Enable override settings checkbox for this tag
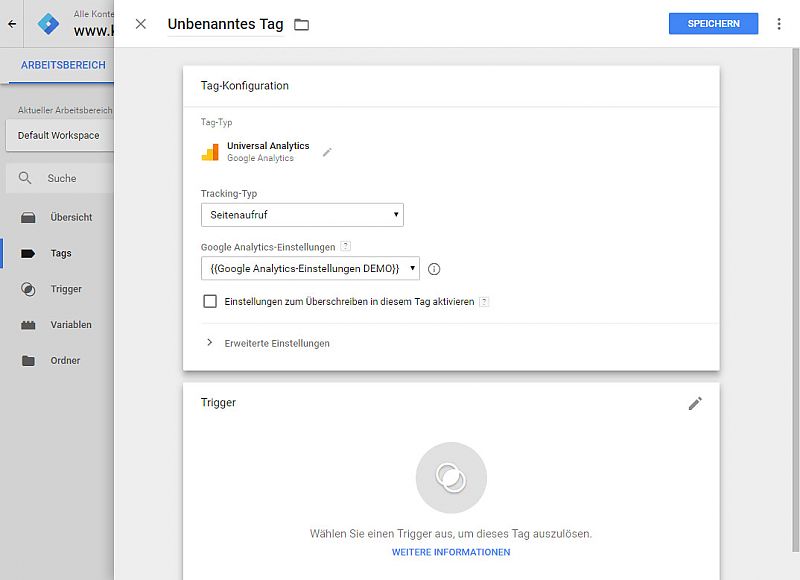 pyautogui.click(x=210, y=301)
